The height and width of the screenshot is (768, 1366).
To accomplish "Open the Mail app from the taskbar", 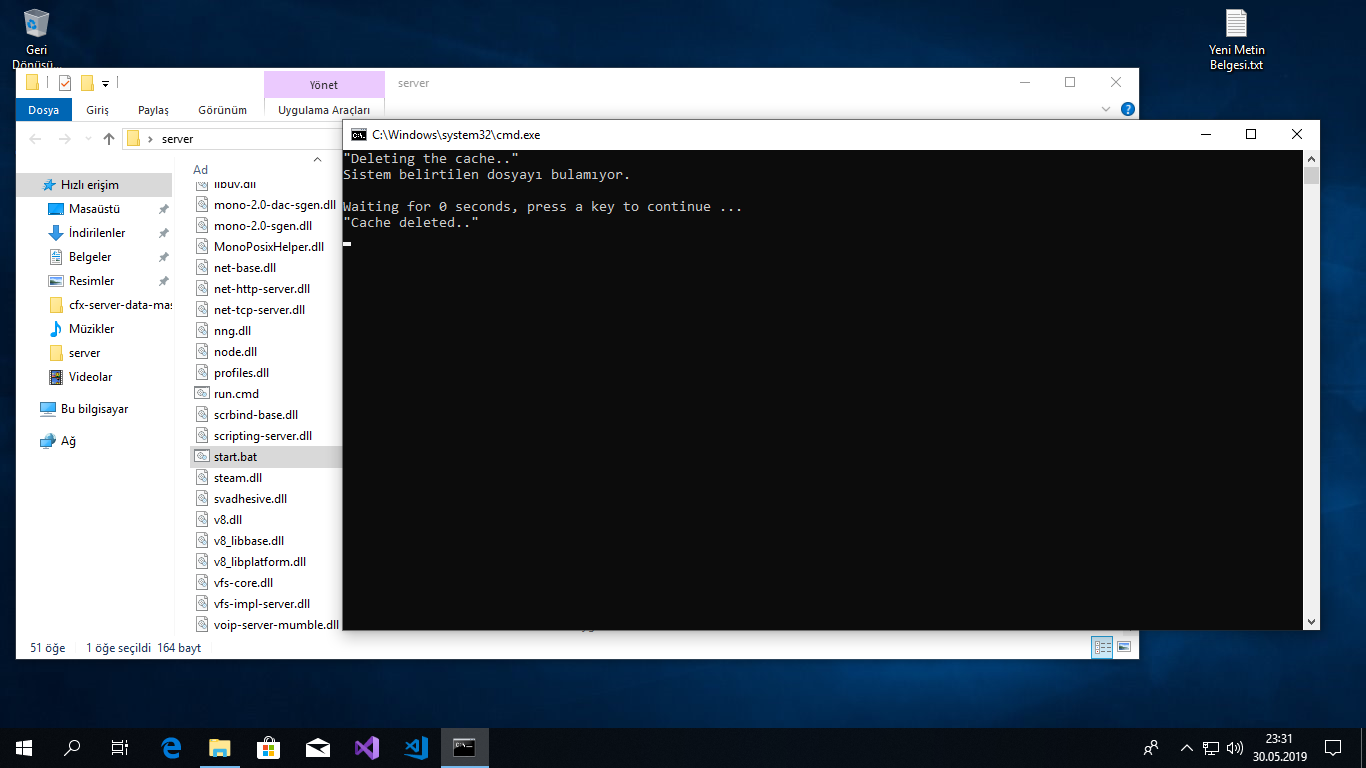I will (x=318, y=747).
